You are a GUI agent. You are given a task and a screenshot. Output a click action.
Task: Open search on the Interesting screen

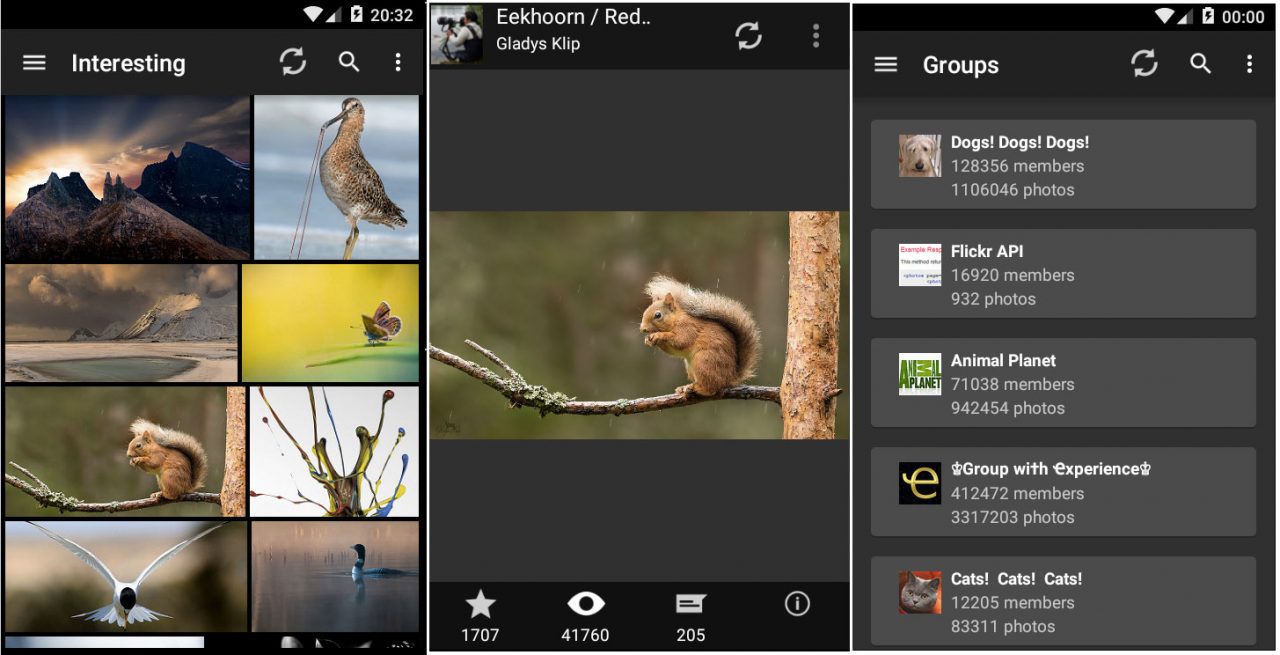pyautogui.click(x=348, y=62)
